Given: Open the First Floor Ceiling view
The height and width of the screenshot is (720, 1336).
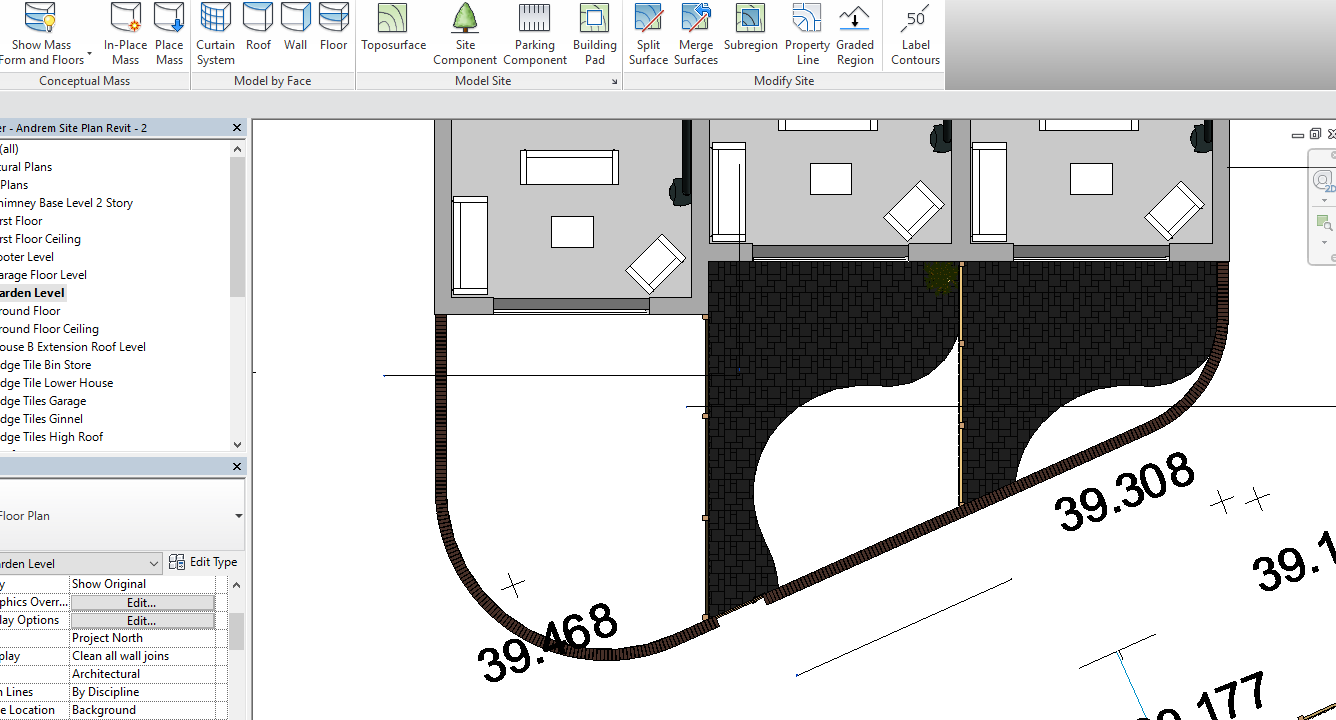Looking at the screenshot, I should [40, 239].
